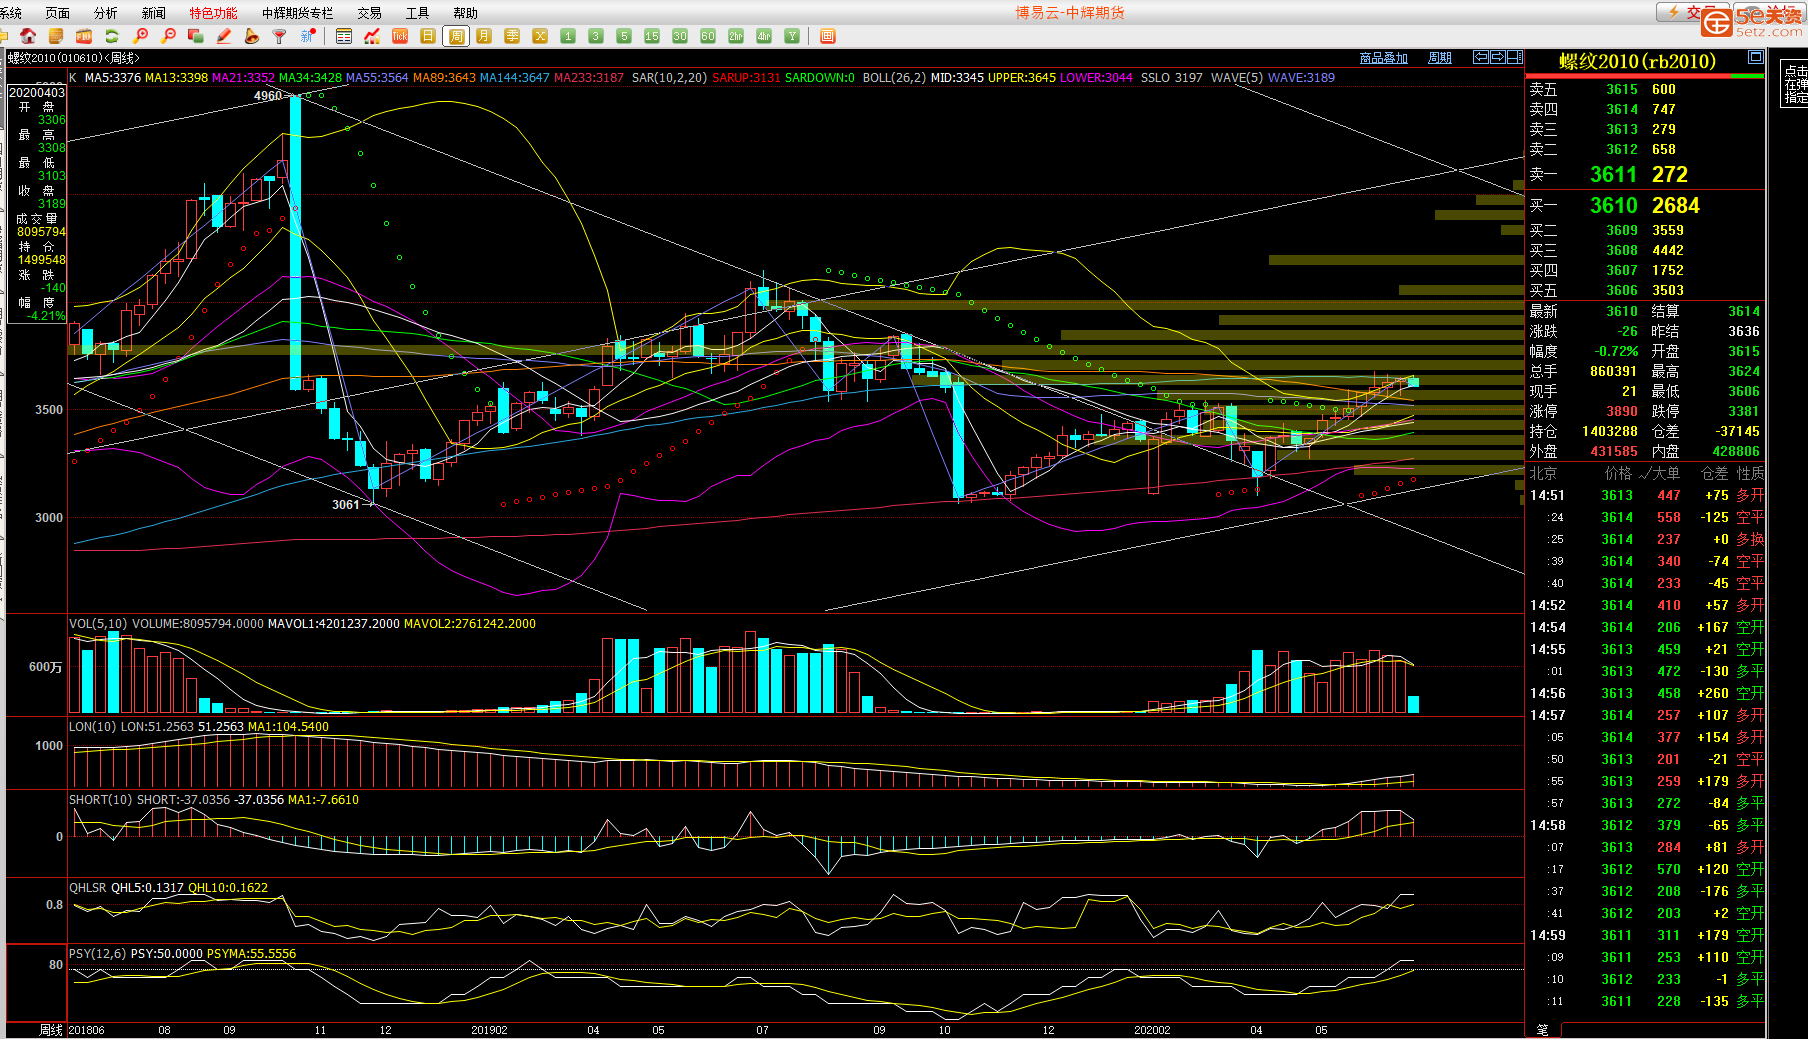The width and height of the screenshot is (1808, 1039).
Task: Zoom in with the plus magnifier
Action: pos(140,36)
